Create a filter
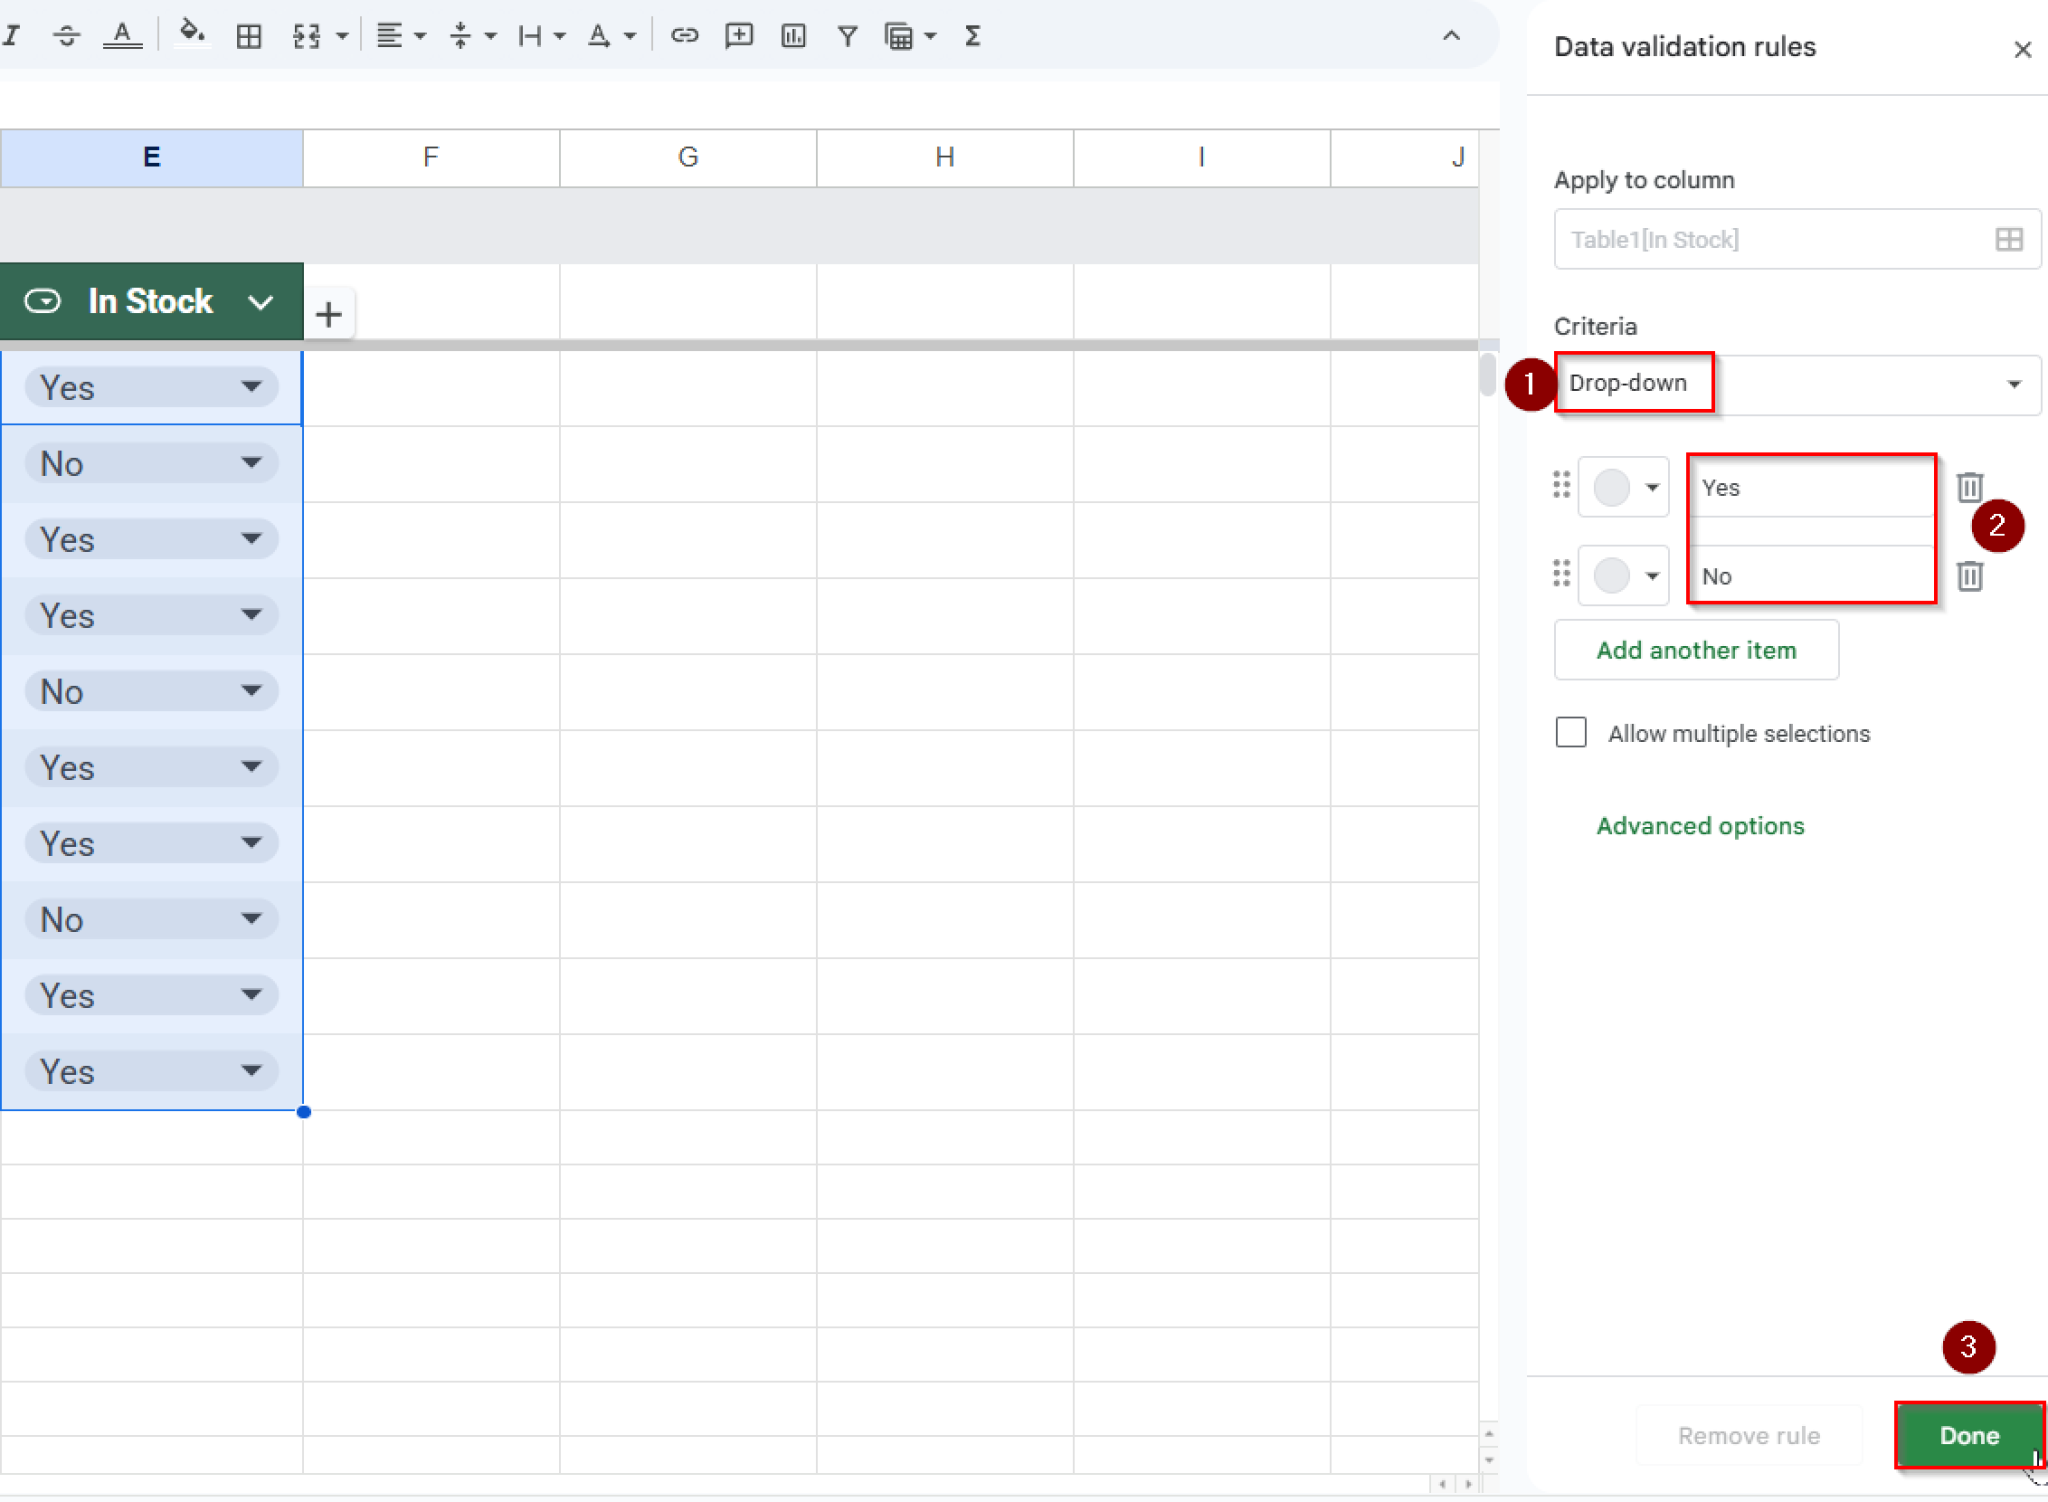 tap(846, 35)
